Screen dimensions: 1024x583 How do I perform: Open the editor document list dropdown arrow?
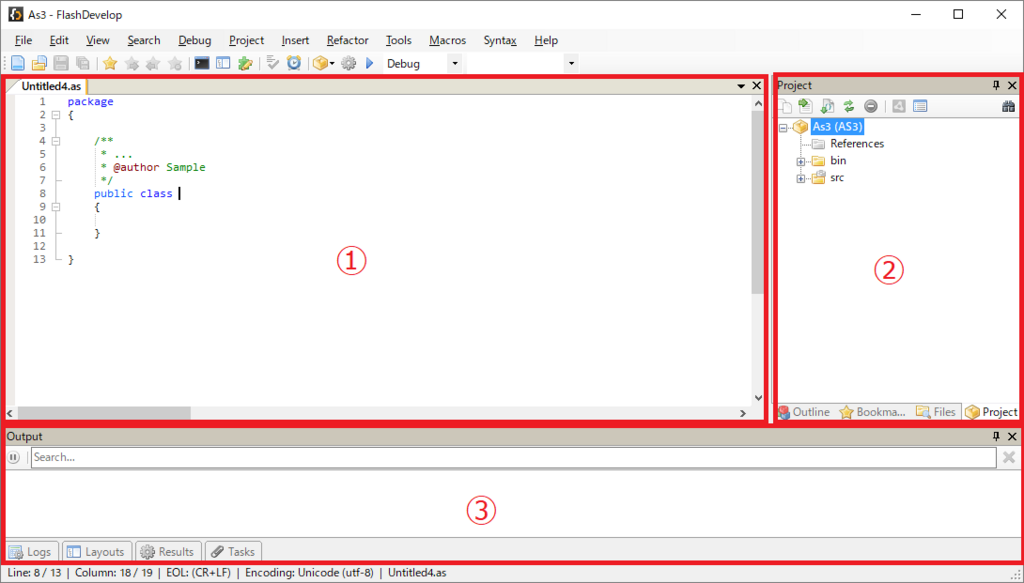pos(741,86)
